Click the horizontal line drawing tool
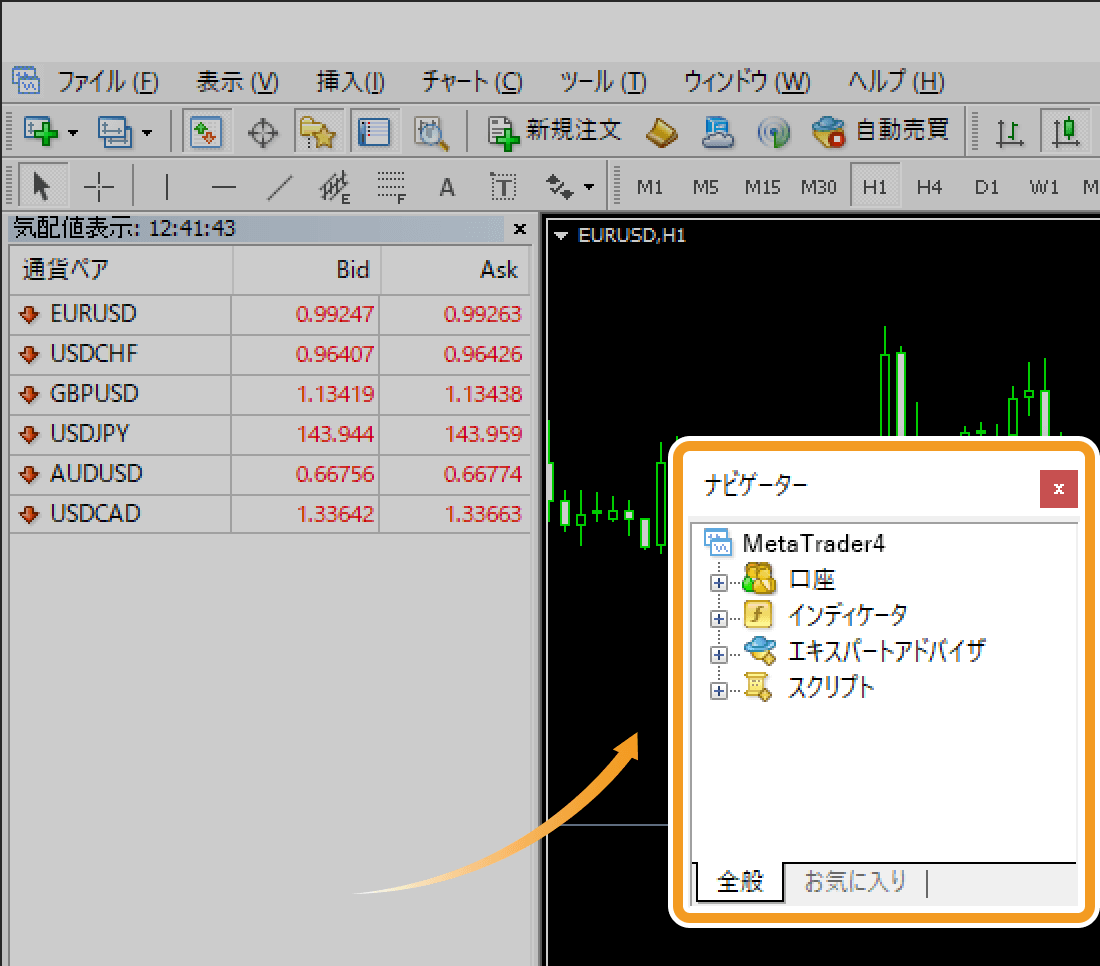Screen dimensions: 1100x966 [224, 186]
